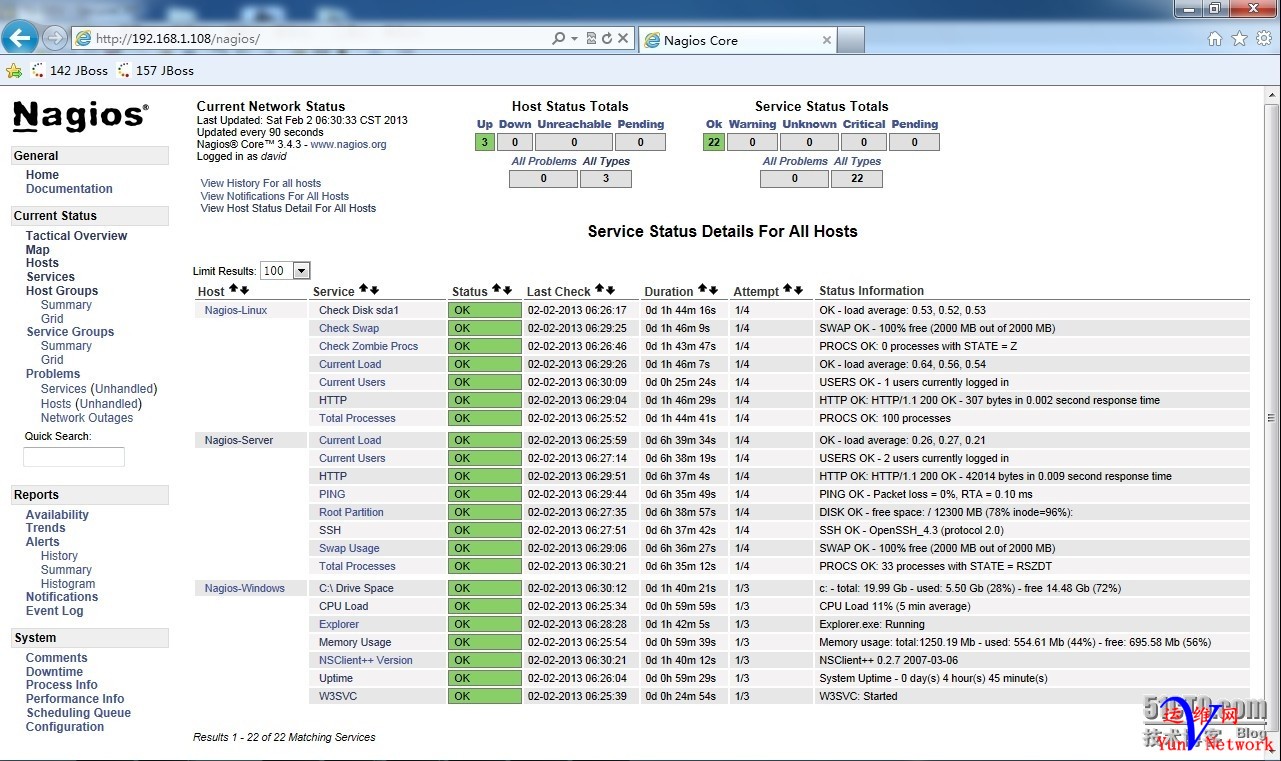This screenshot has height=761, width=1281.
Task: Focus the Quick Search input field
Action: click(74, 457)
